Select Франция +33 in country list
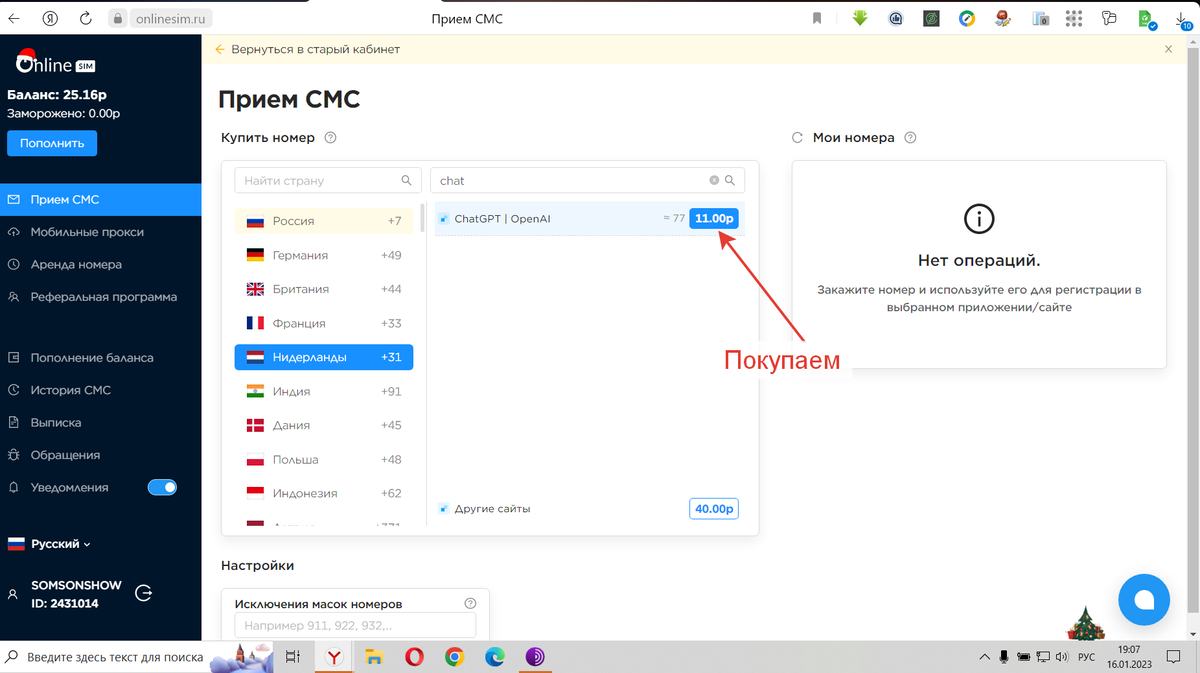The image size is (1200, 673). [x=324, y=323]
